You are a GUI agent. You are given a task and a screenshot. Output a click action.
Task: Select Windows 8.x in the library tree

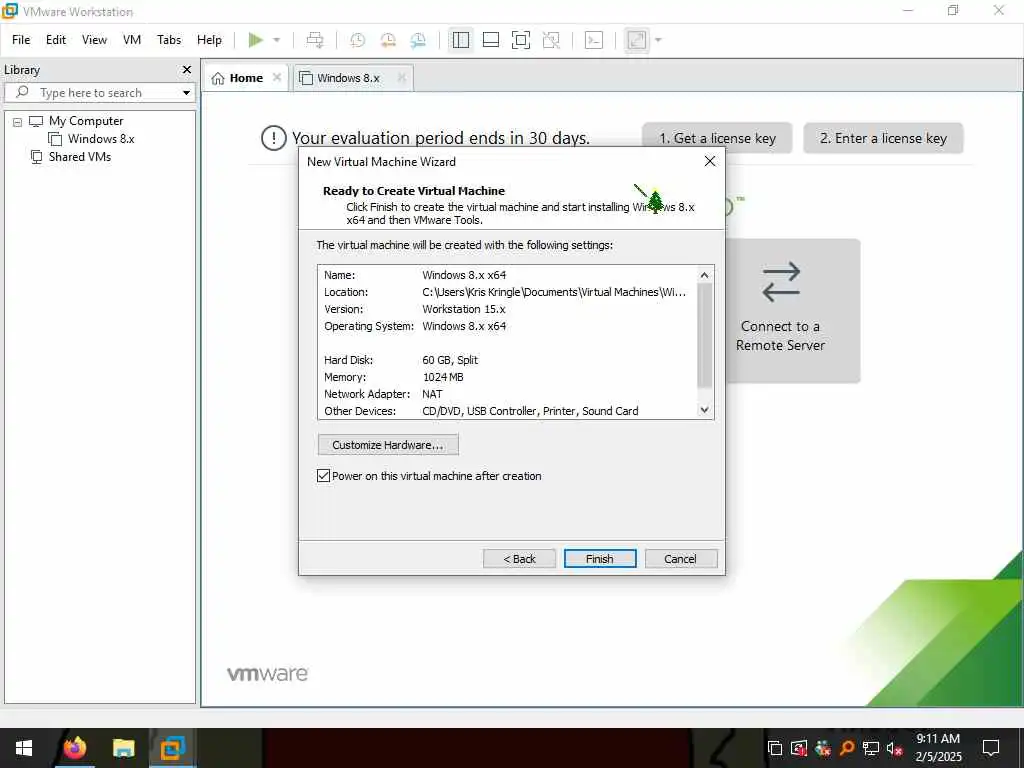tap(101, 138)
